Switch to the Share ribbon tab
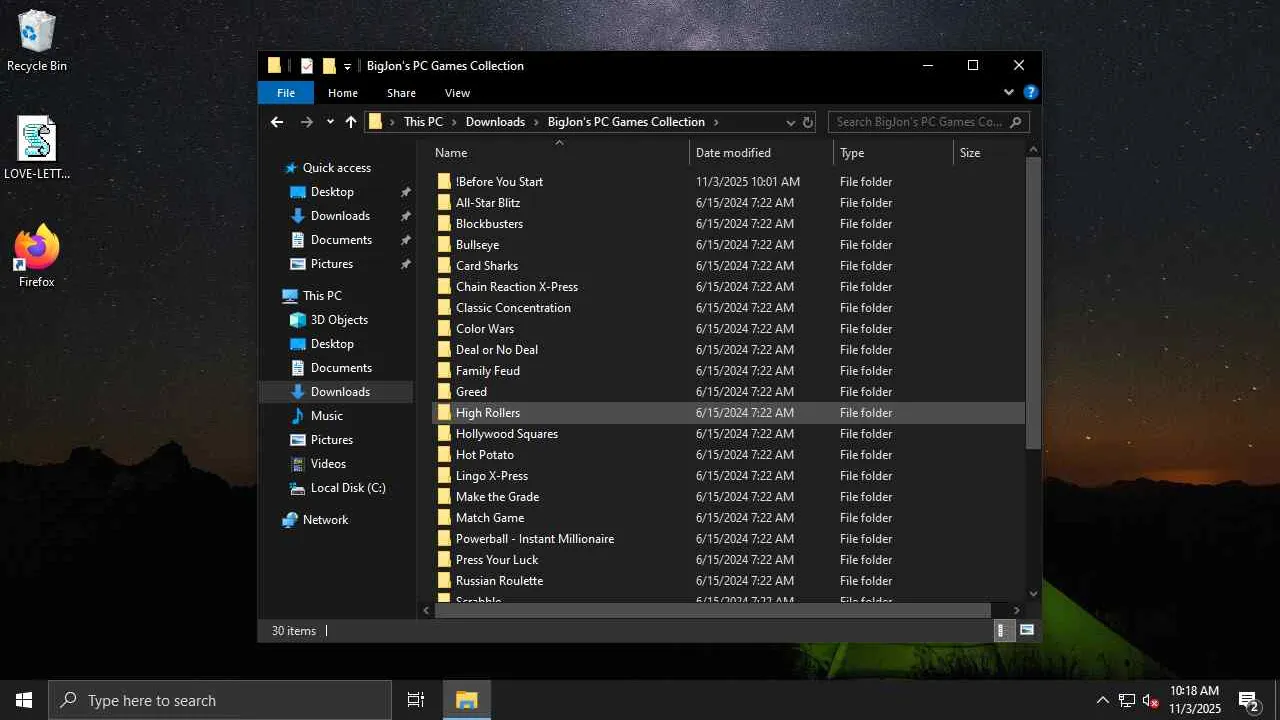Screen dimensions: 1280x720 click(401, 93)
